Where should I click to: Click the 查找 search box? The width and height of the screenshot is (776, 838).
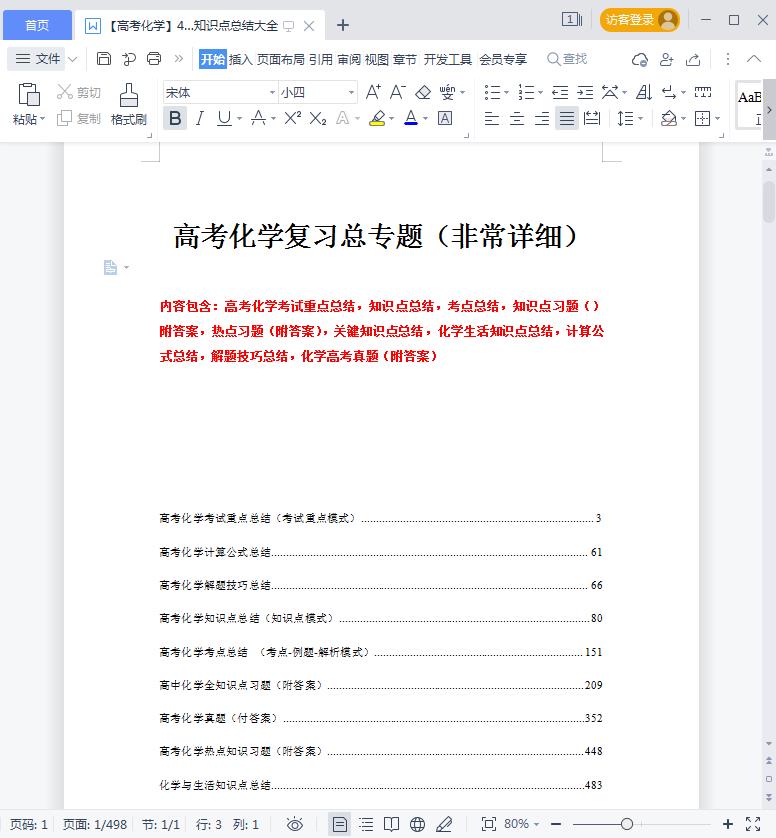coord(568,59)
